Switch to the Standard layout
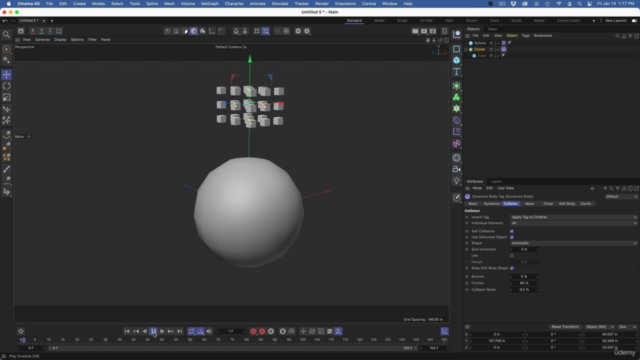 click(x=354, y=20)
